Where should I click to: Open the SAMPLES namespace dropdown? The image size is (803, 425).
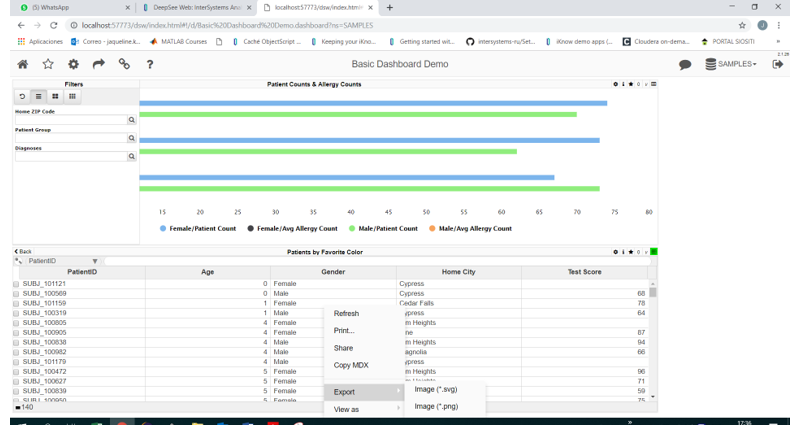coord(731,64)
